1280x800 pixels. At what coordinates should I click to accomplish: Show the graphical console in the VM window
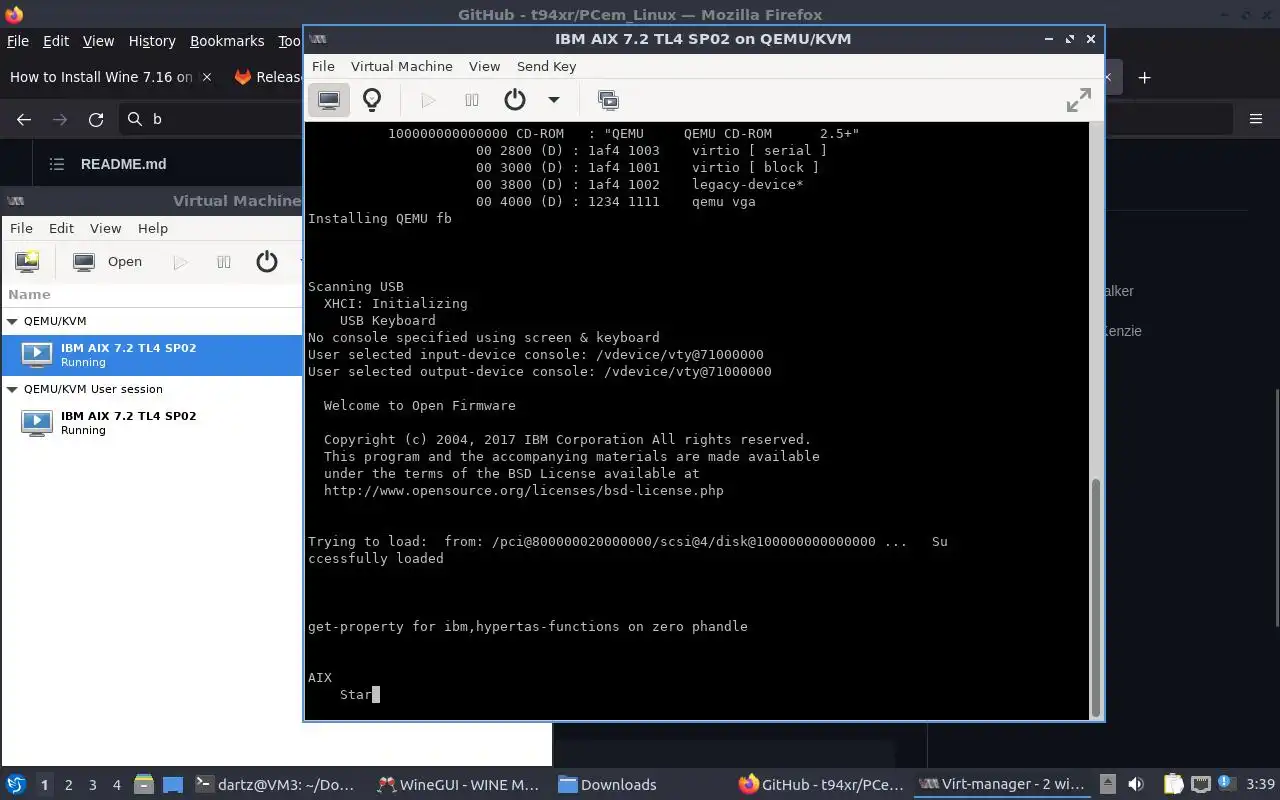(x=329, y=99)
